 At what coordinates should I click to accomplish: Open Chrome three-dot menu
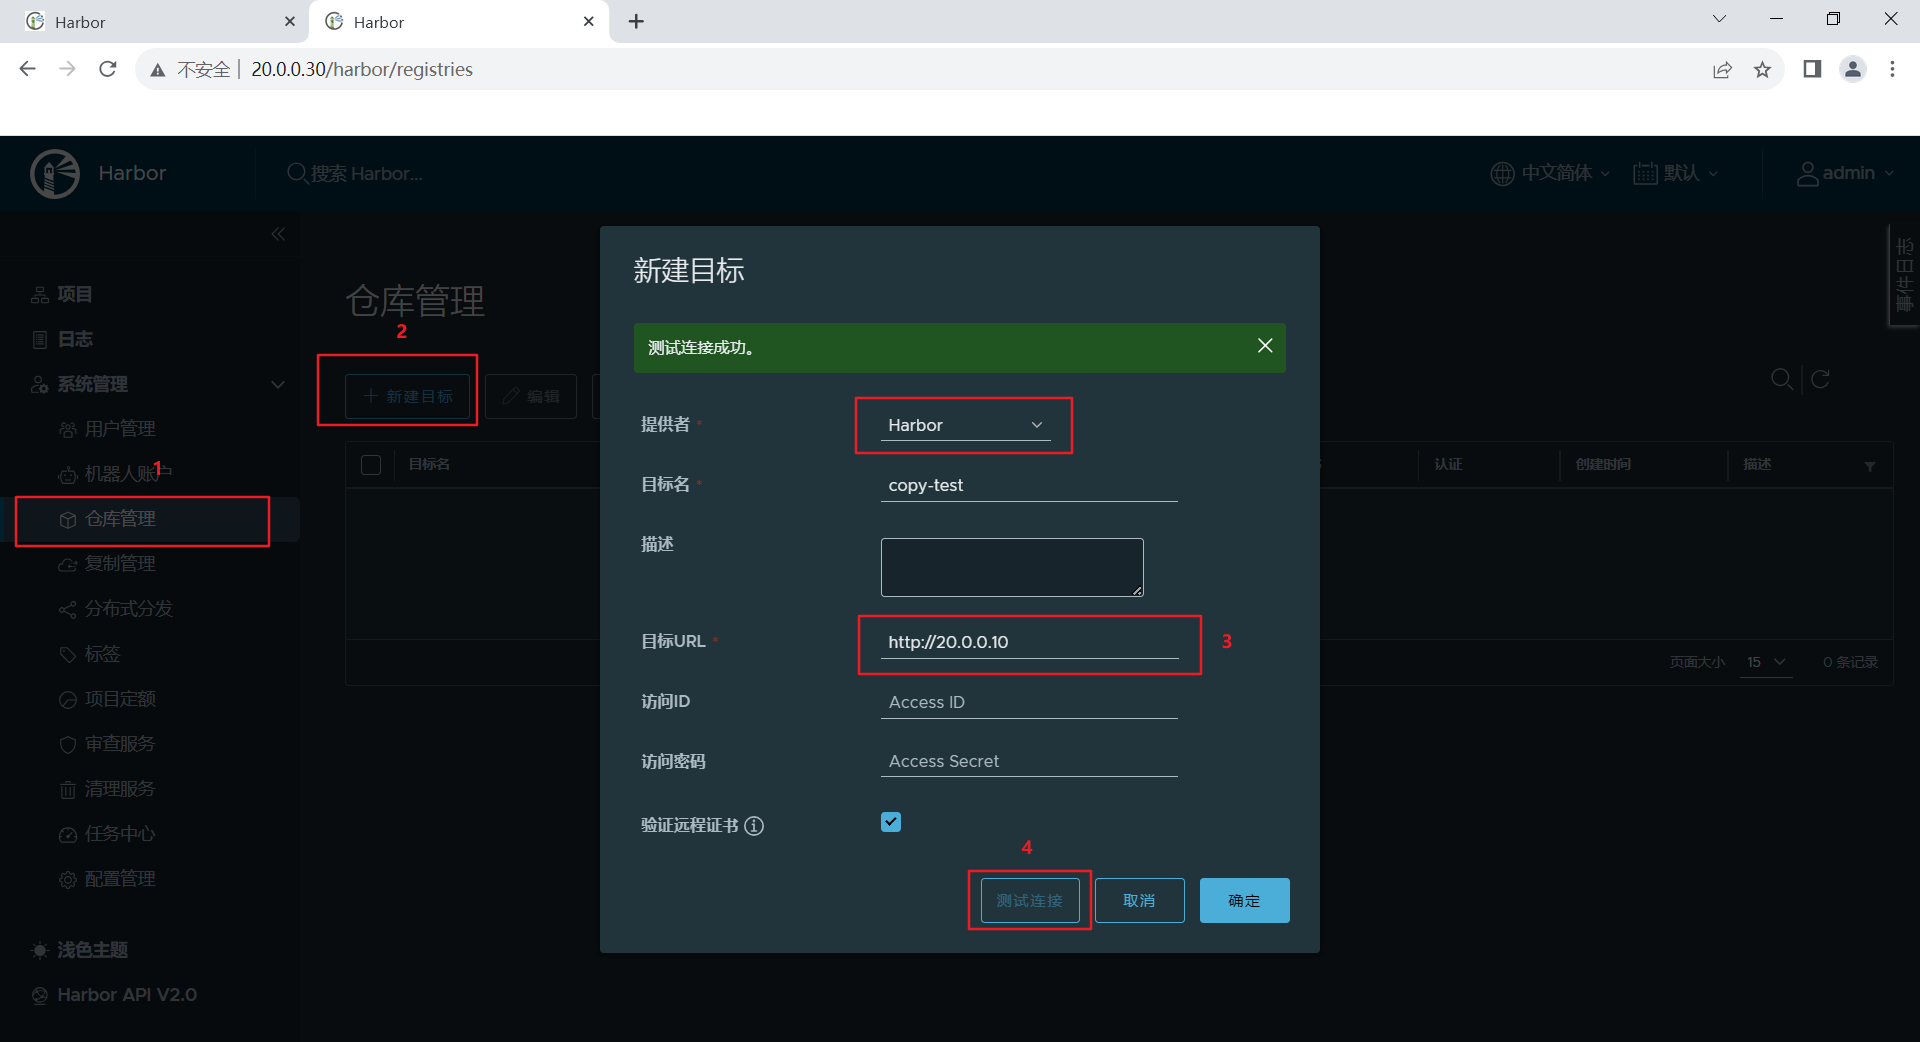pyautogui.click(x=1892, y=69)
